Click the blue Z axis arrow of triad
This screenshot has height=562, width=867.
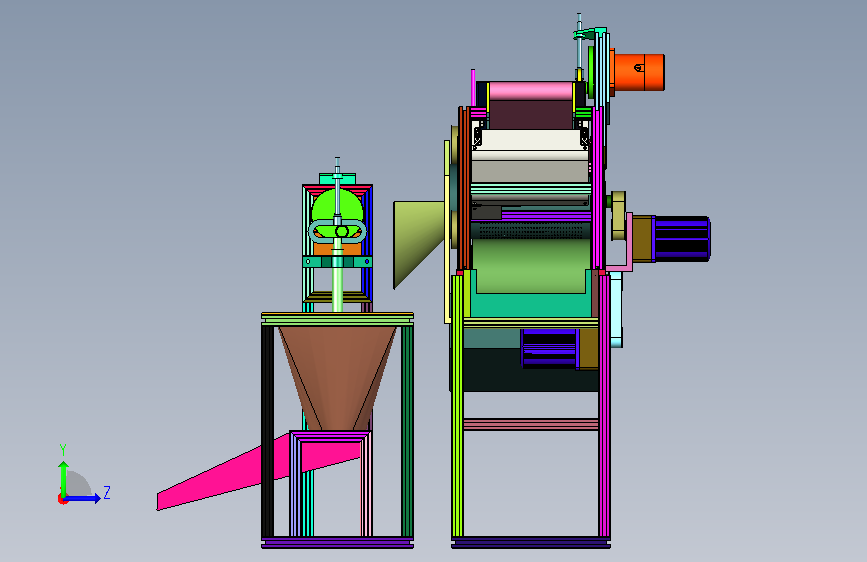coord(83,498)
